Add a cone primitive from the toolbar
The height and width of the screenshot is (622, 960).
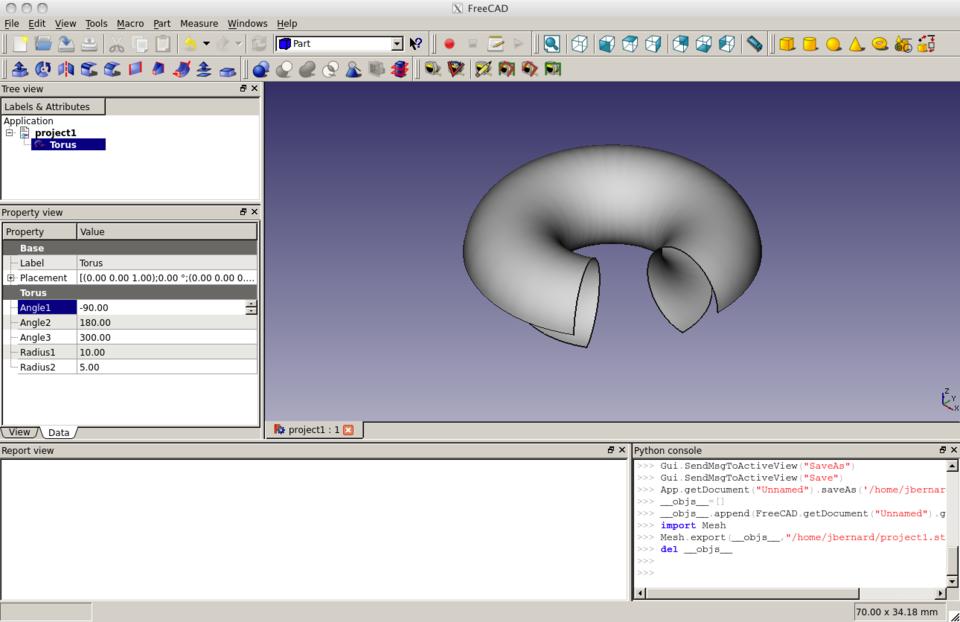click(856, 44)
